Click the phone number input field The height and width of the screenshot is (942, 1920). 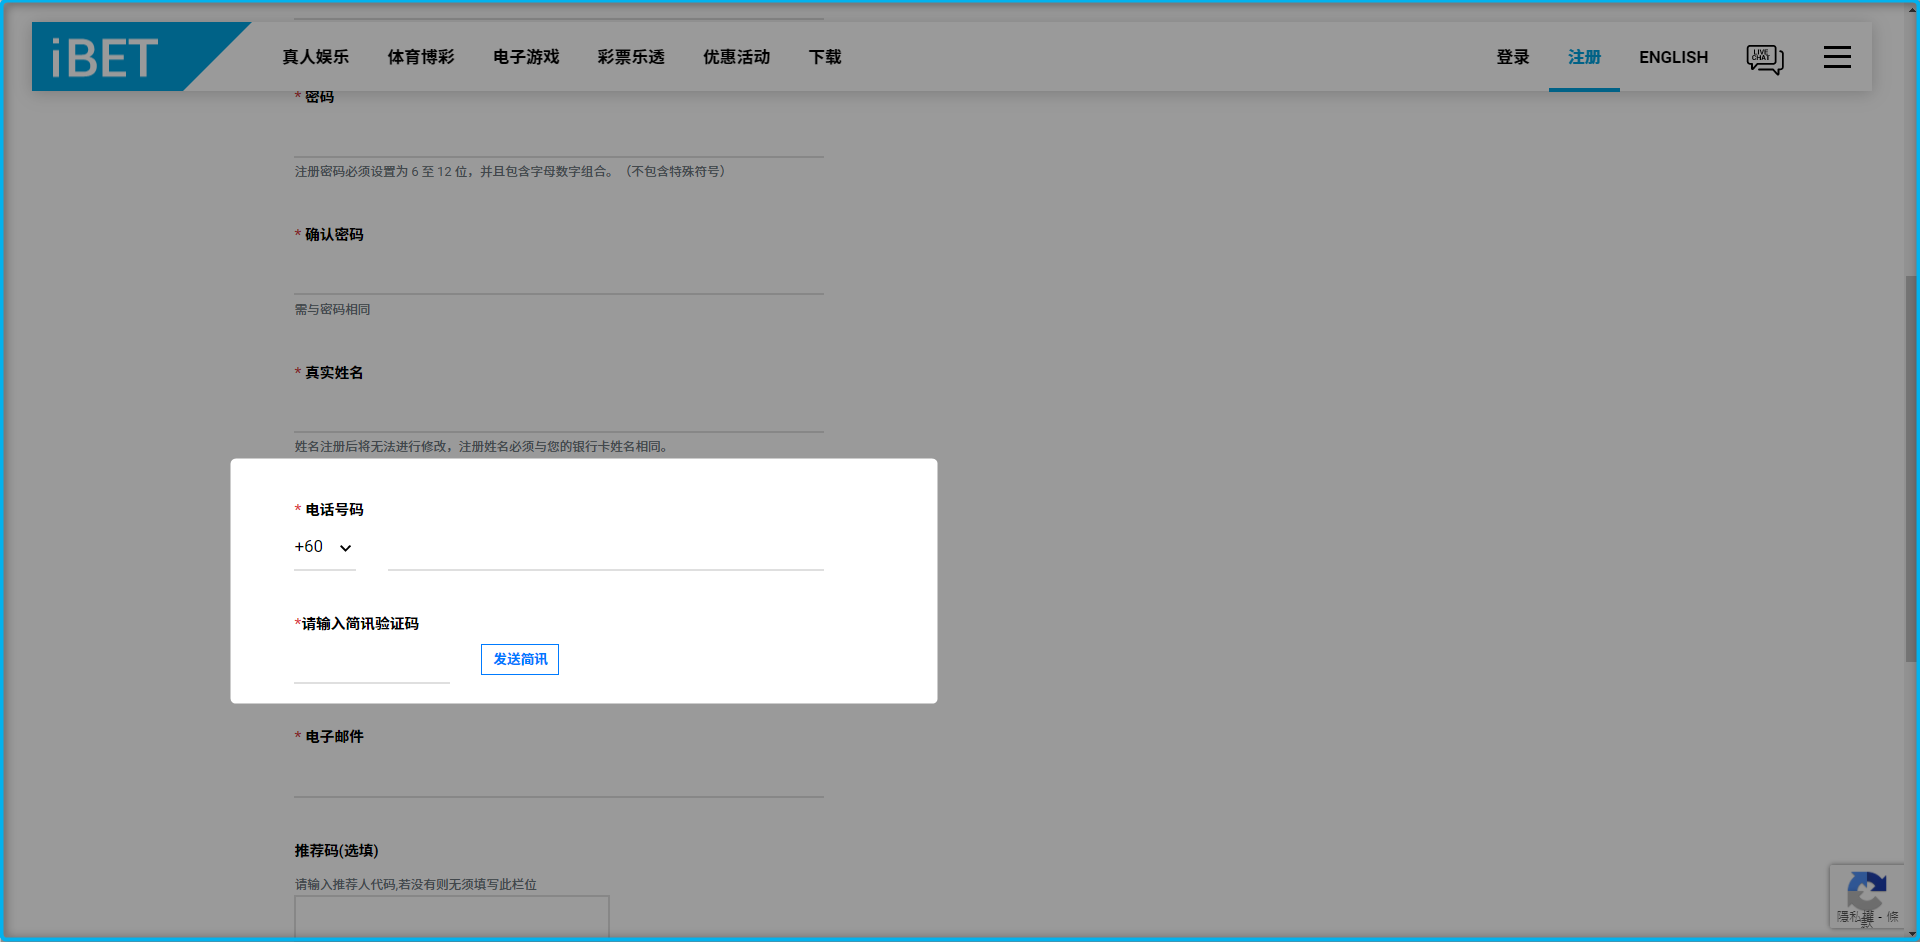tap(605, 555)
